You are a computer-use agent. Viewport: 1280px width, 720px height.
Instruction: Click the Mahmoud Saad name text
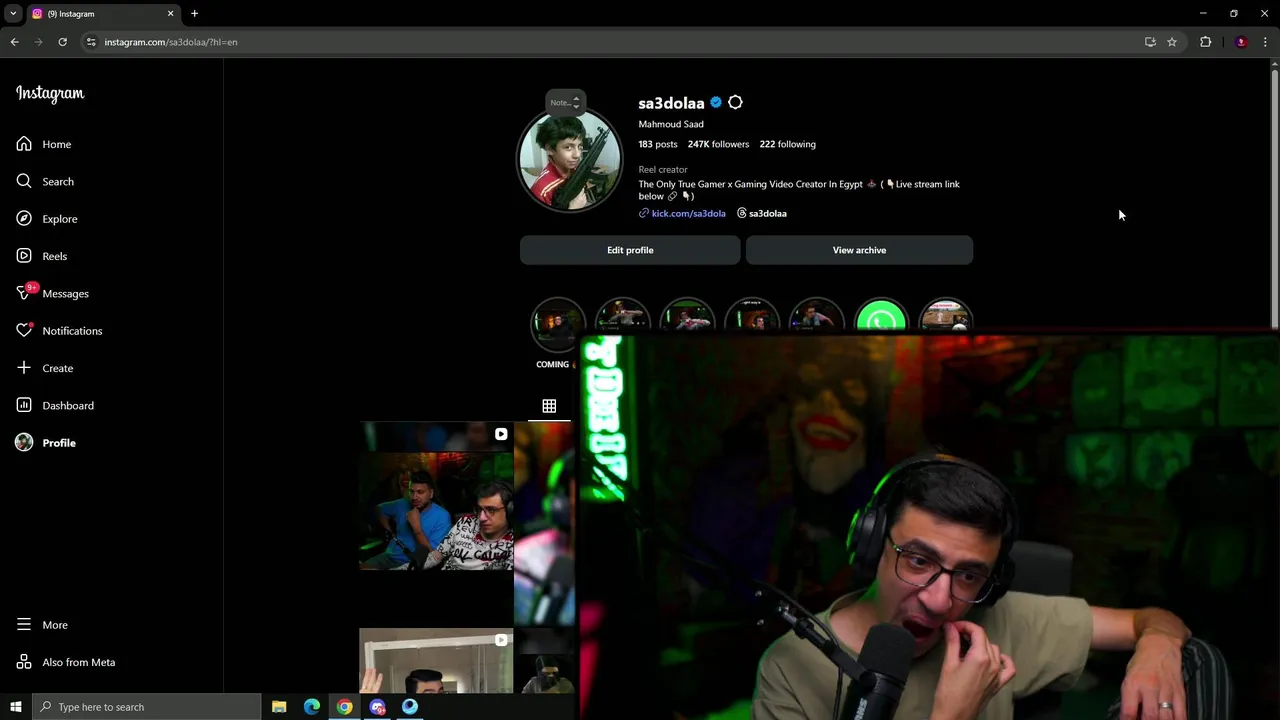[x=671, y=124]
